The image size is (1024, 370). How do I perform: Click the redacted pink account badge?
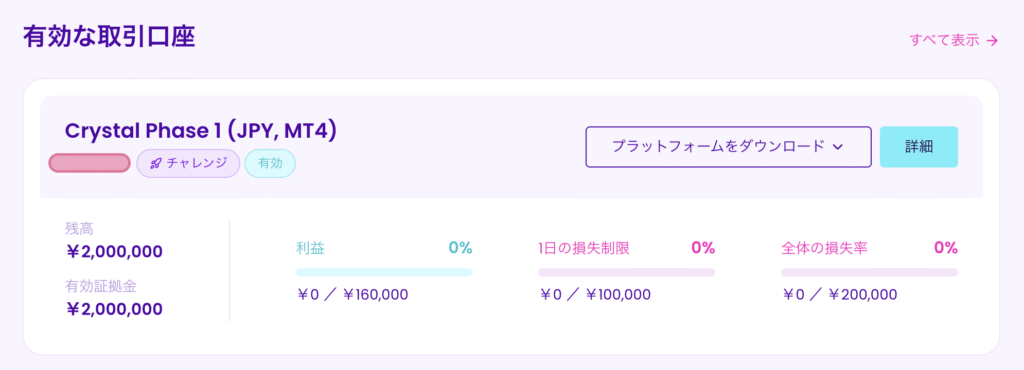89,163
